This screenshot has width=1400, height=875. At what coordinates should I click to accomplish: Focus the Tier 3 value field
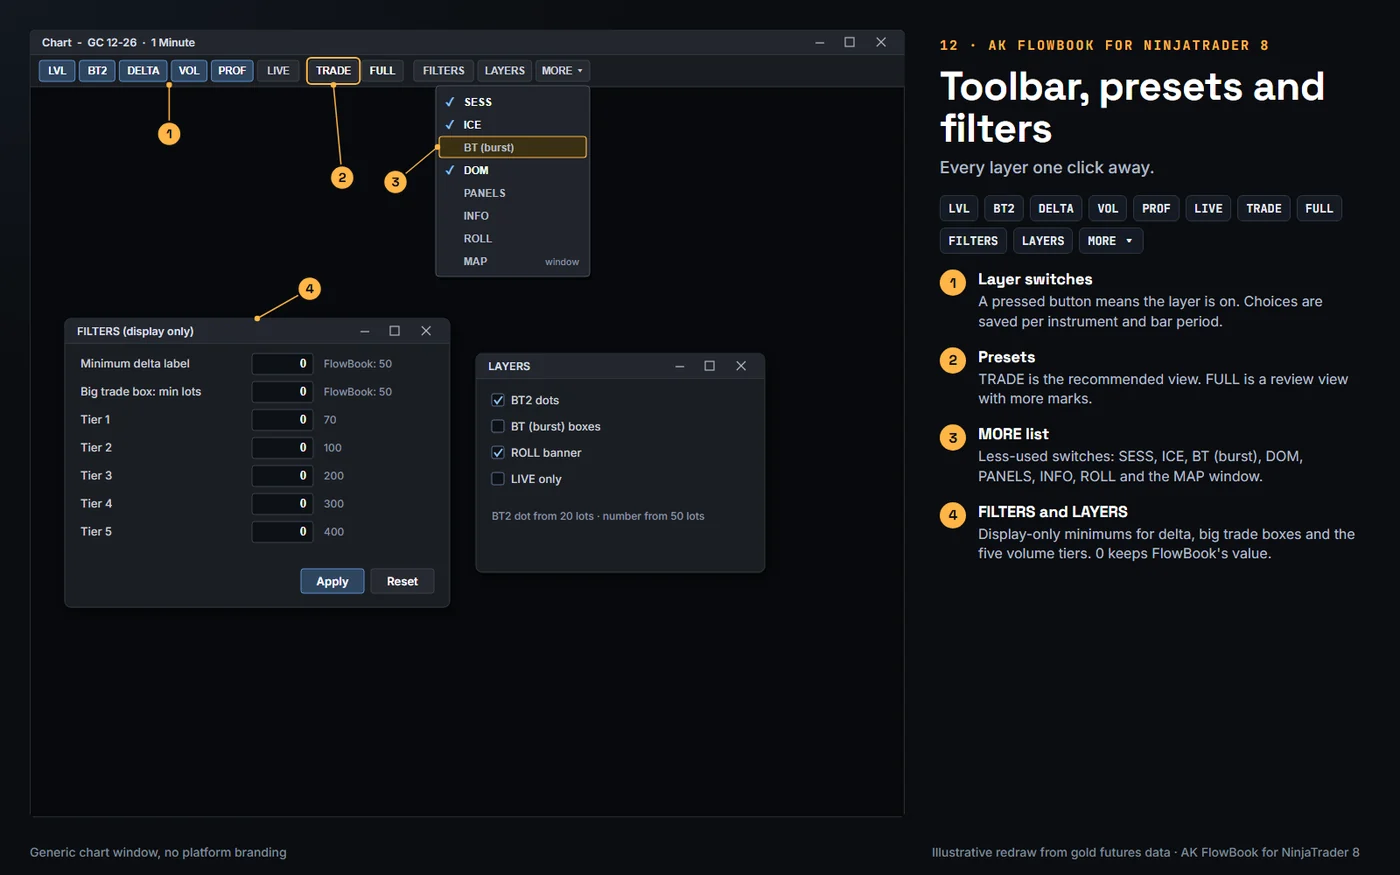coord(283,476)
